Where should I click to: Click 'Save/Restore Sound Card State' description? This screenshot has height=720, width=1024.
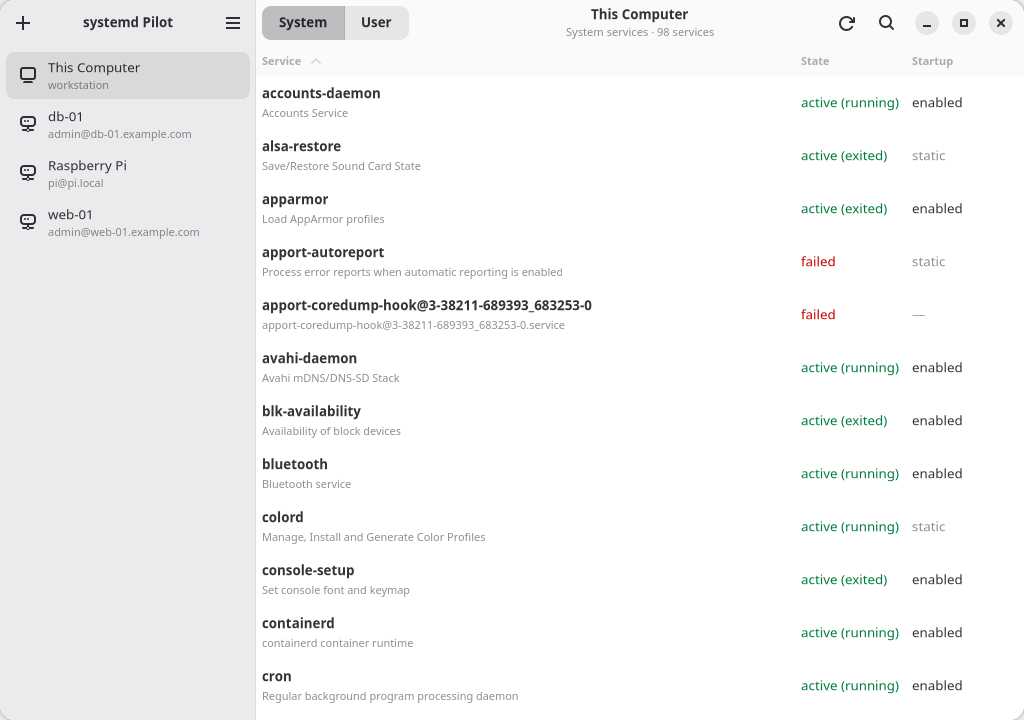pos(341,166)
